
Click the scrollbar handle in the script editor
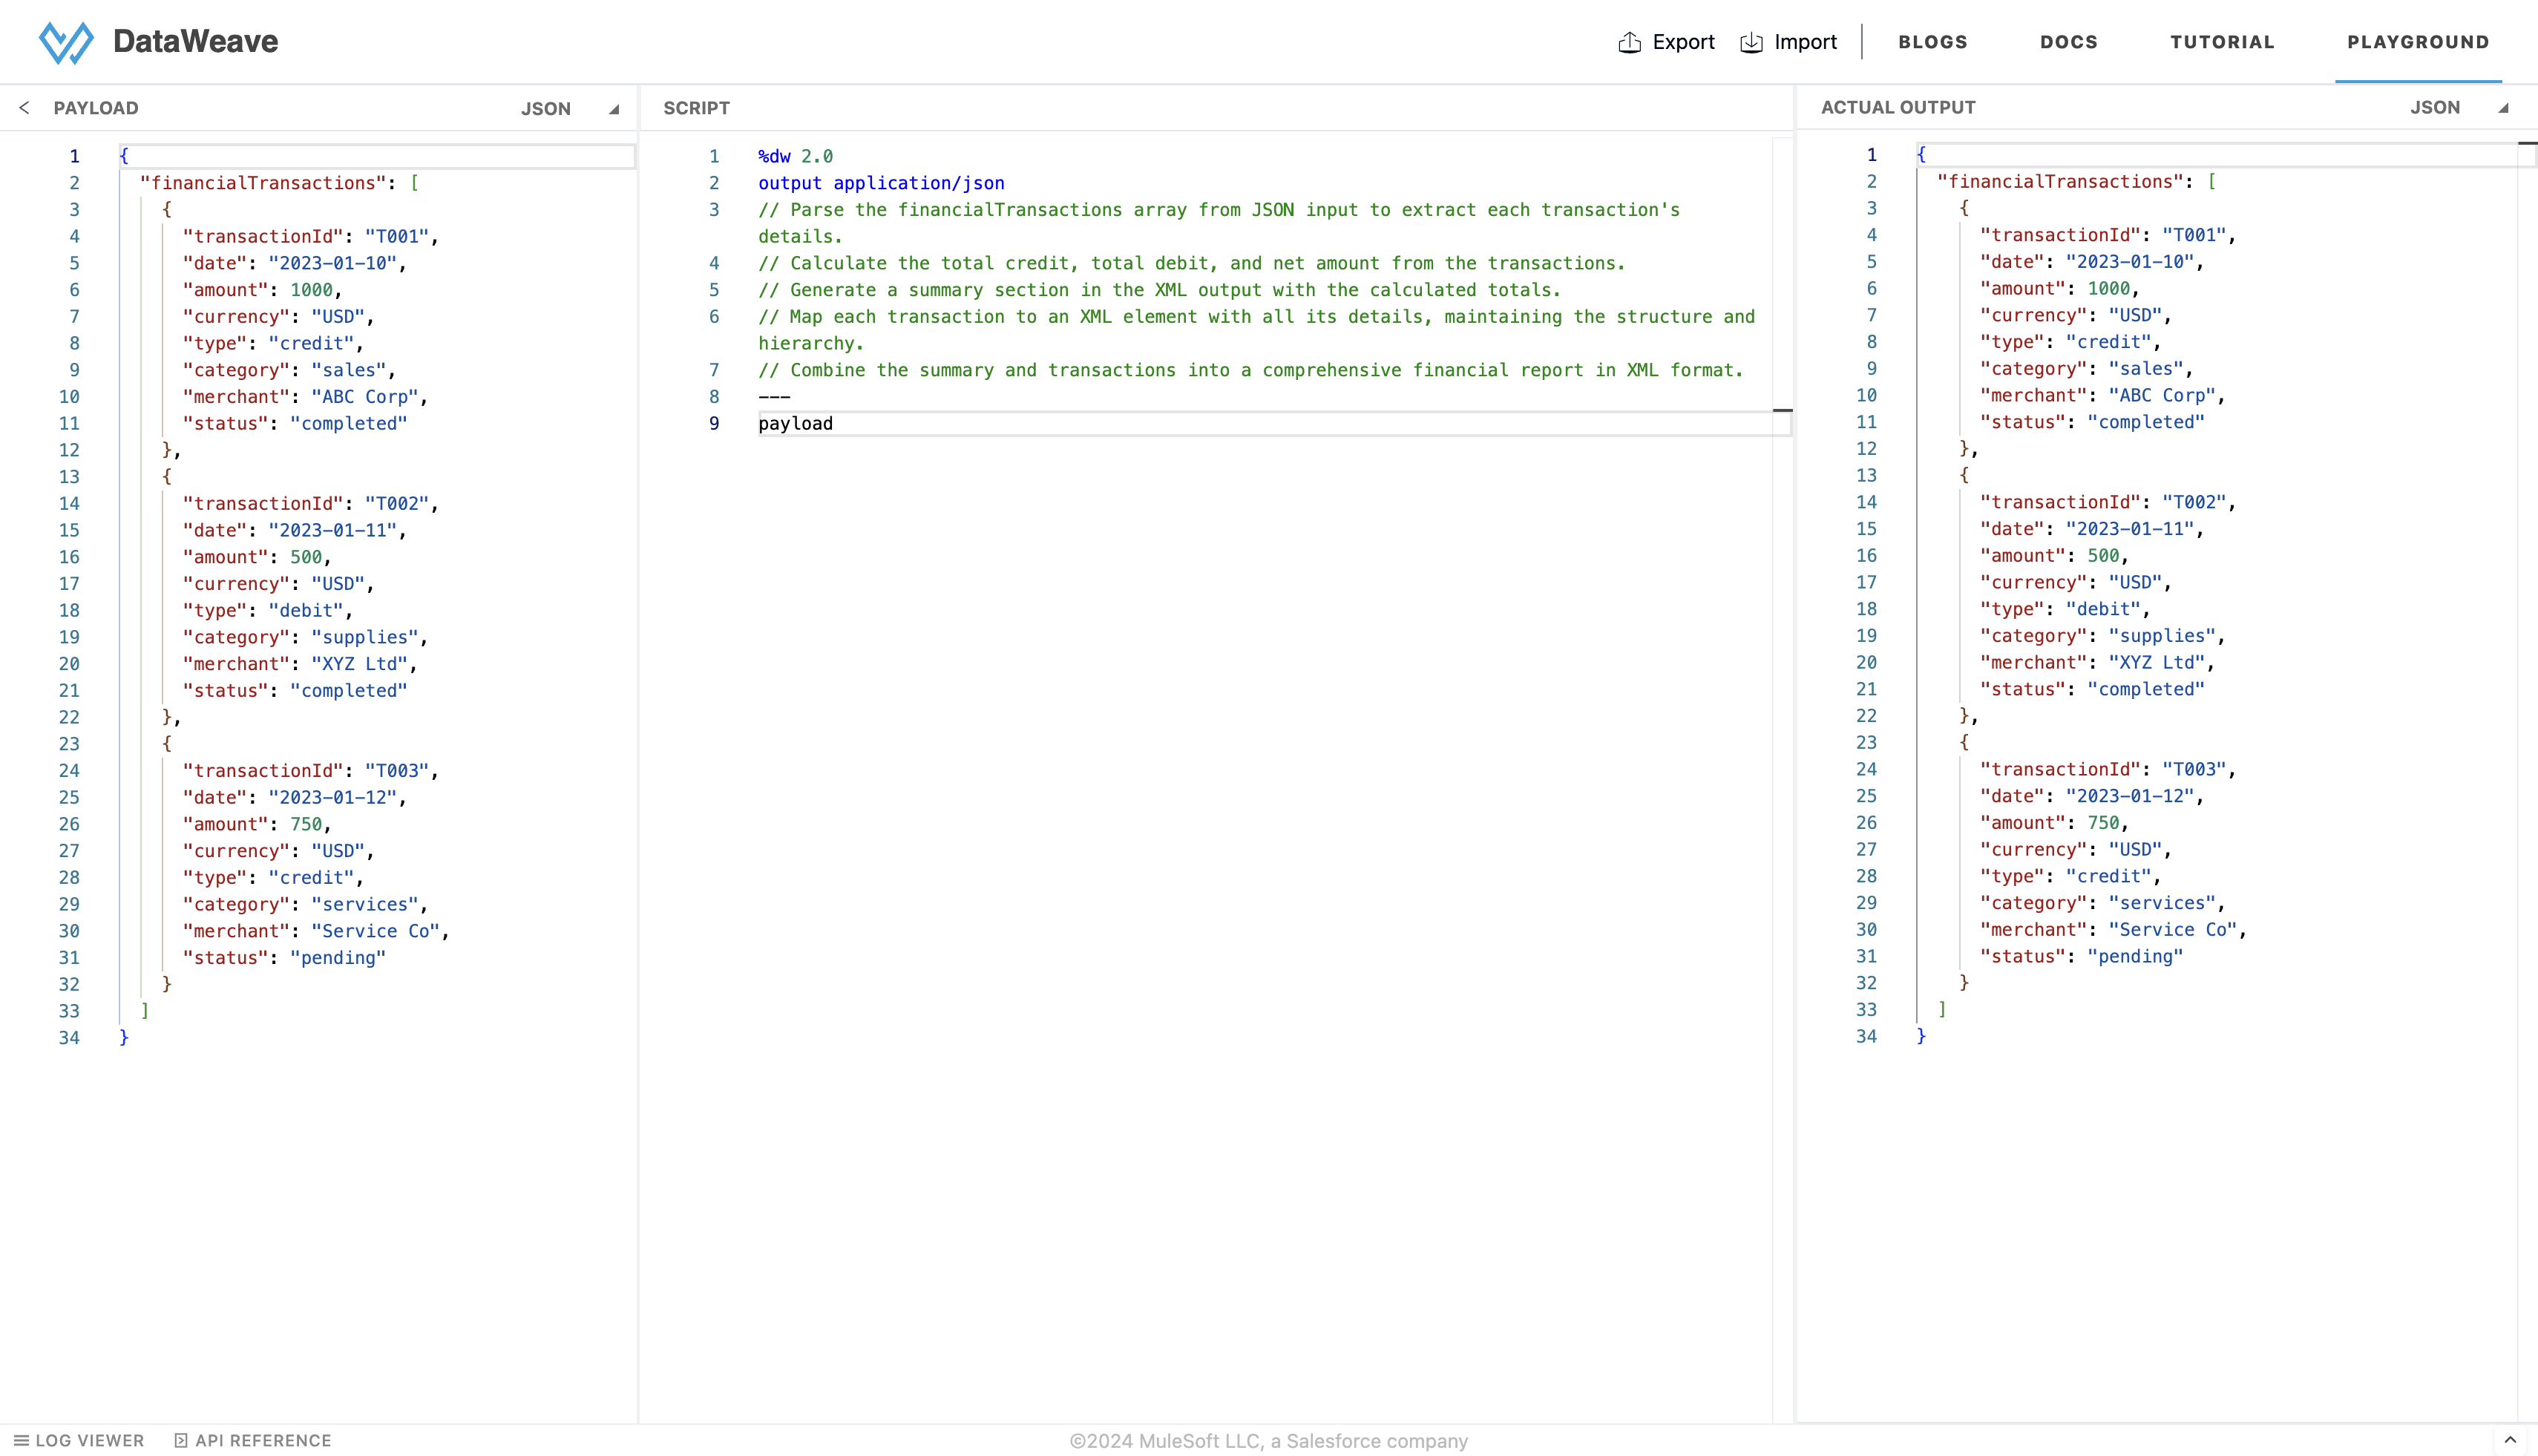pyautogui.click(x=1784, y=410)
